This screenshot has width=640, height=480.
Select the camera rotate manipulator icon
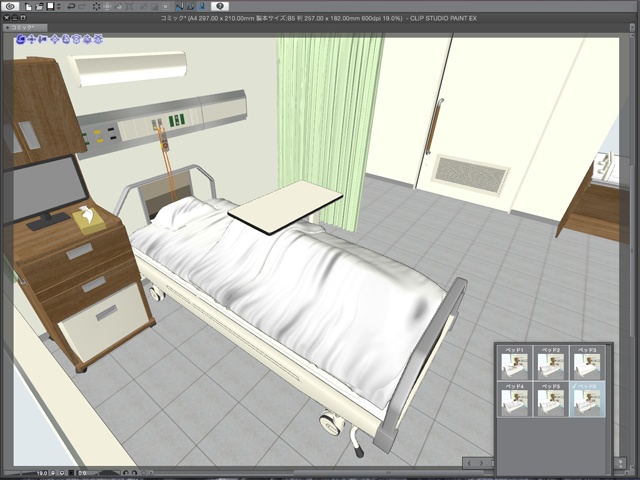[21, 39]
